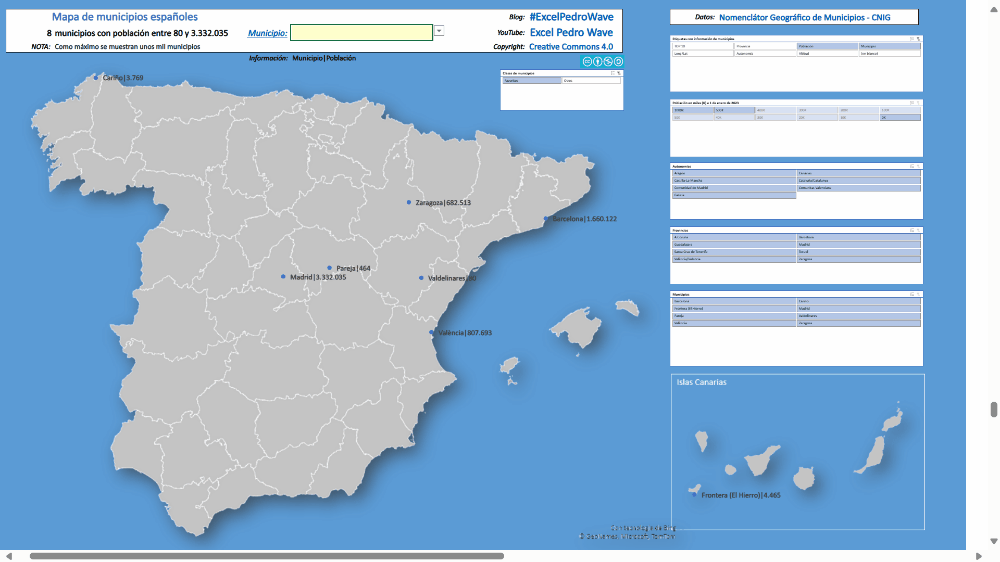1000x562 pixels.
Task: Open the #ExcelPedroWave blog link
Action: tap(571, 17)
